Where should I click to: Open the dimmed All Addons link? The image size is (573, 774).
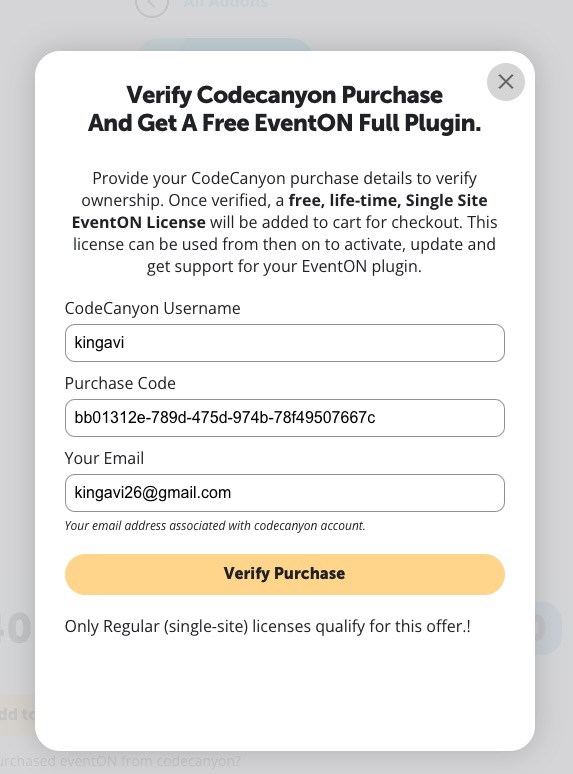pos(226,4)
